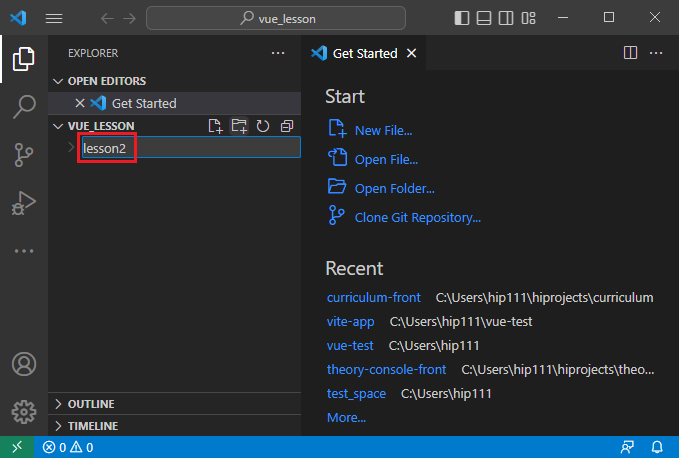Screen dimensions: 679x458
Task: Open the hamburger application menu
Action: point(54,18)
